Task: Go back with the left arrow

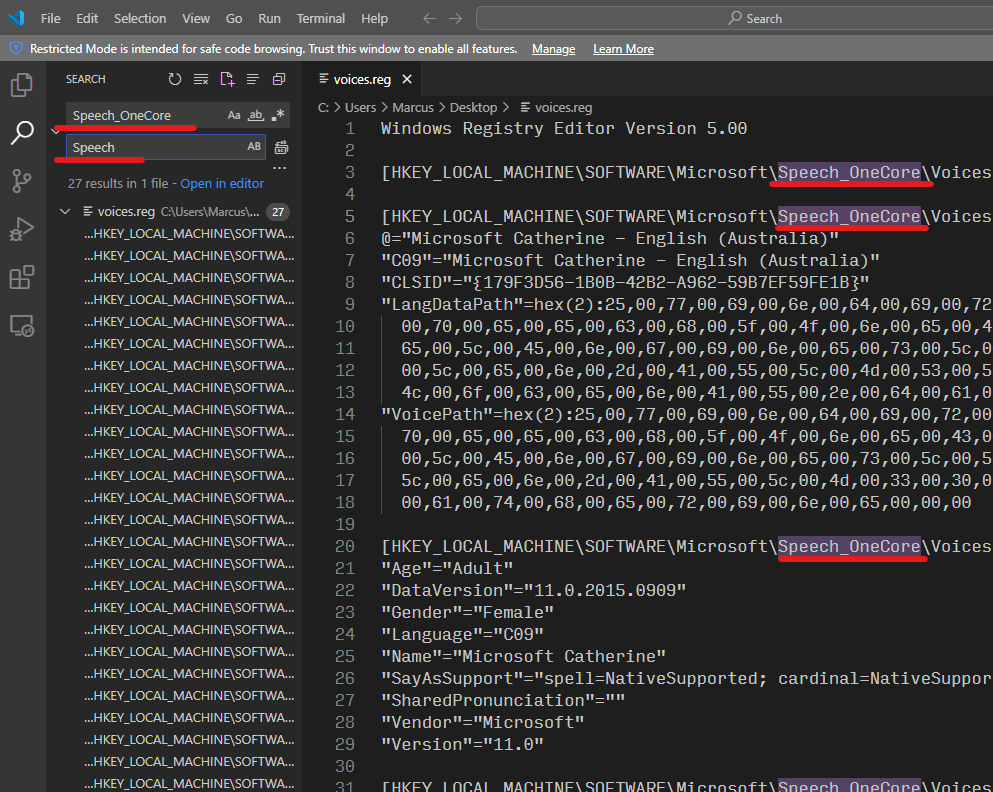Action: pos(429,18)
